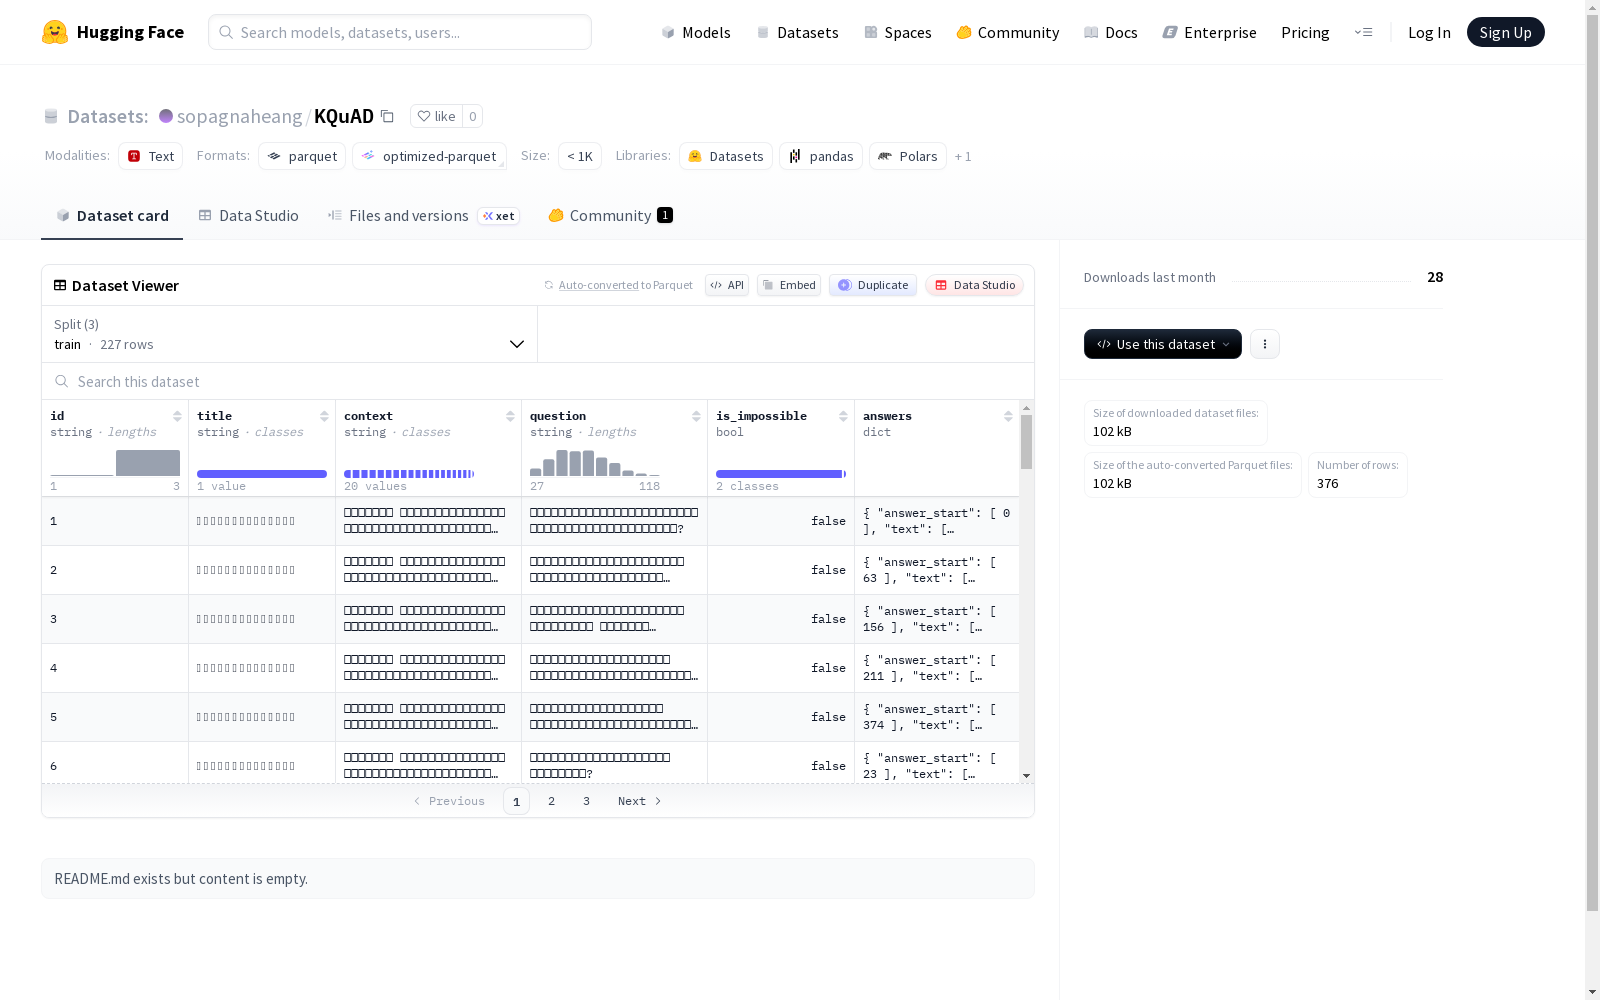Open Spaces from the top navigation
Viewport: 1600px width, 1000px height.
[x=898, y=32]
